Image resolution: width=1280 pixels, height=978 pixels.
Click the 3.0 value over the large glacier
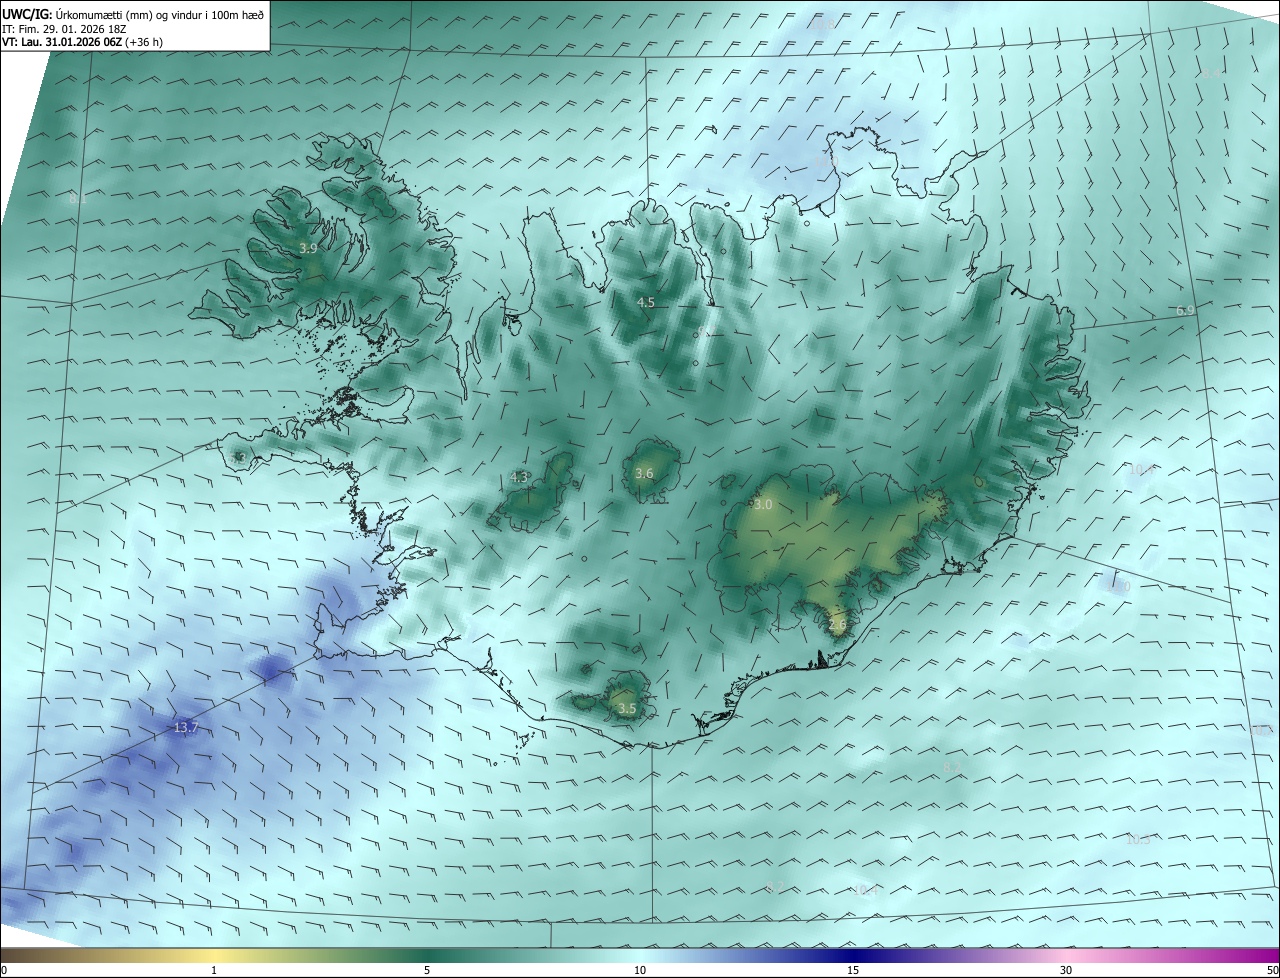[763, 505]
